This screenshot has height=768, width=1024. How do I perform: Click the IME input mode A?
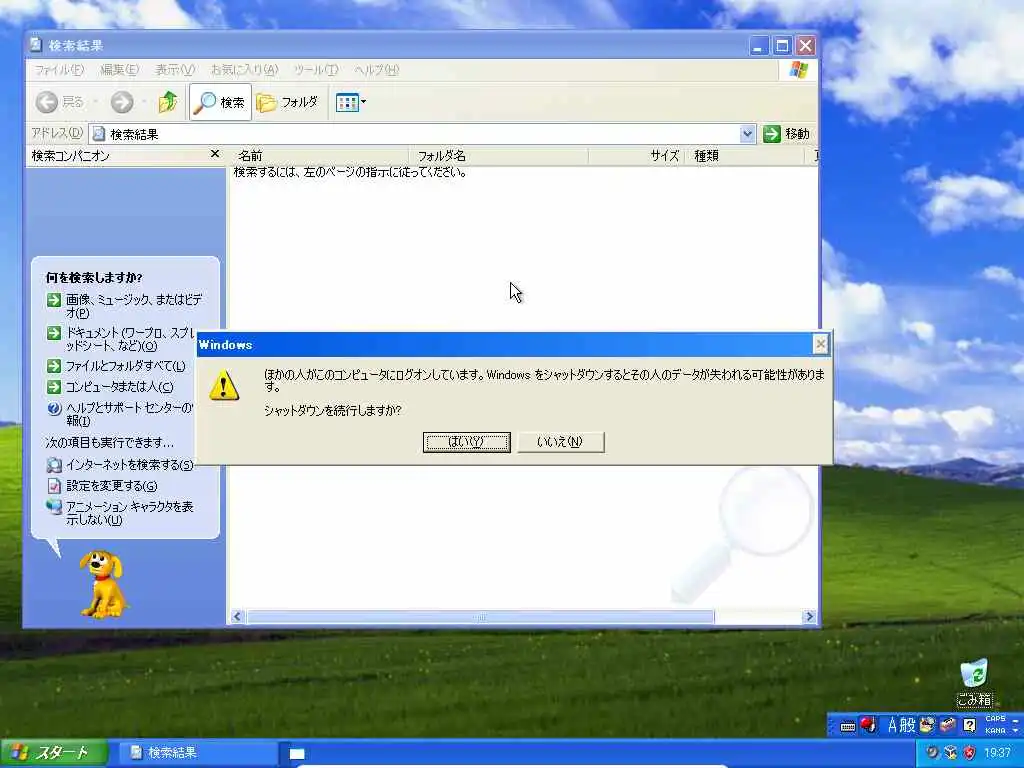click(891, 725)
